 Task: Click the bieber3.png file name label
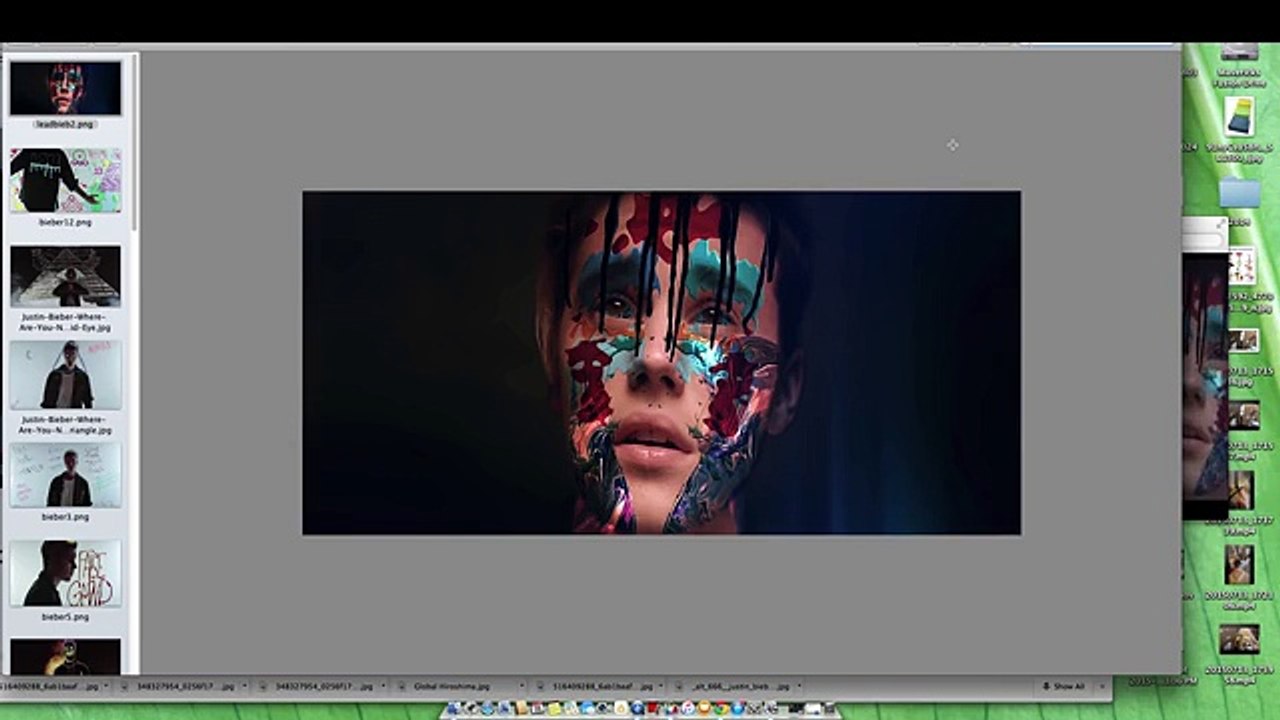tap(65, 517)
